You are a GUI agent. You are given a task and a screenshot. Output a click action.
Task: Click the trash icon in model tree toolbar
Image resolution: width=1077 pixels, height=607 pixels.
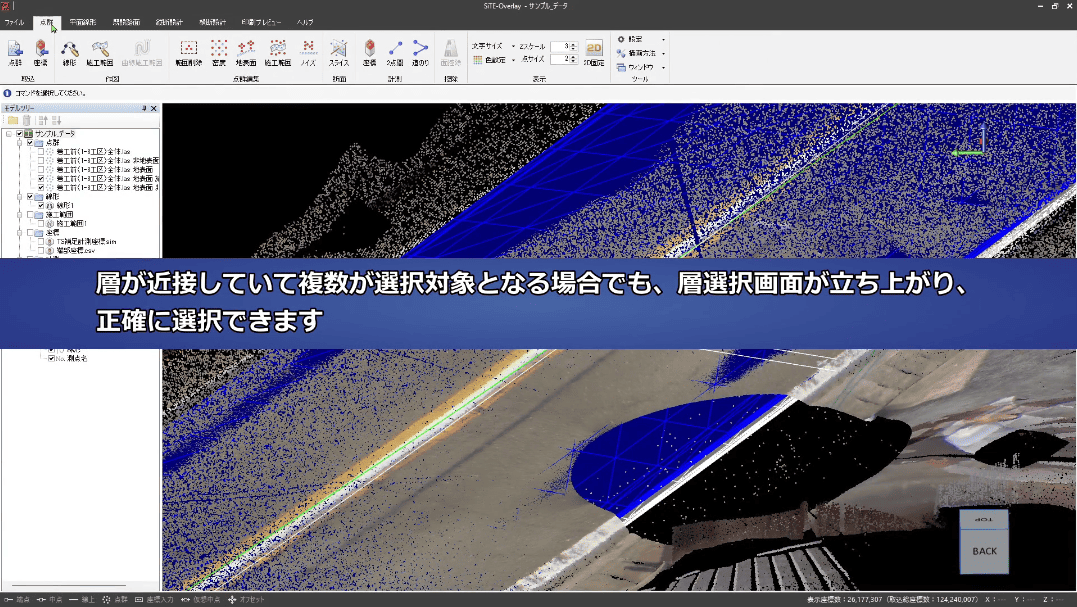click(x=27, y=120)
